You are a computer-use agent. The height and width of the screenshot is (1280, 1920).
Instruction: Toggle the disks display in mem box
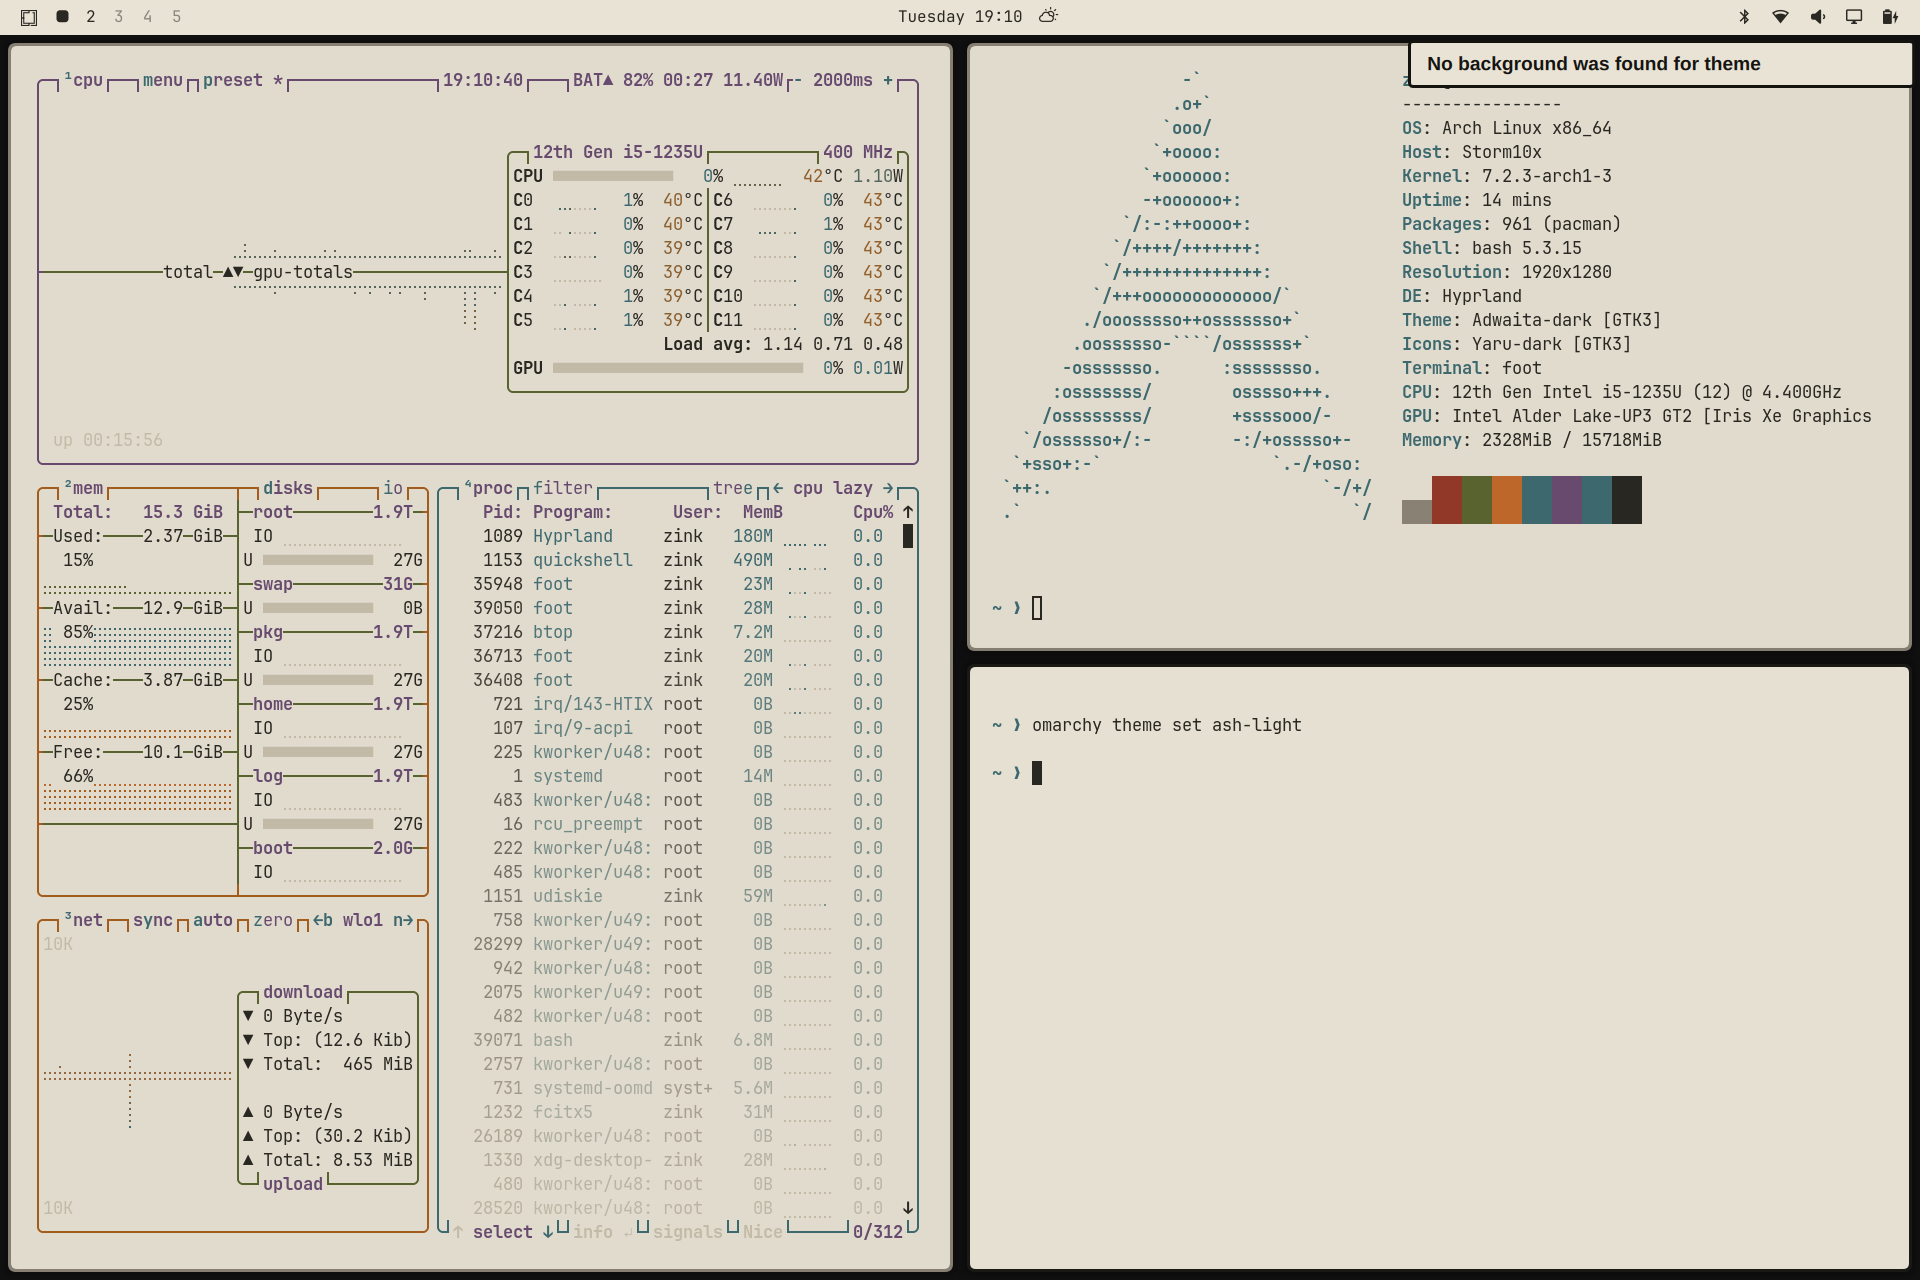tap(287, 488)
